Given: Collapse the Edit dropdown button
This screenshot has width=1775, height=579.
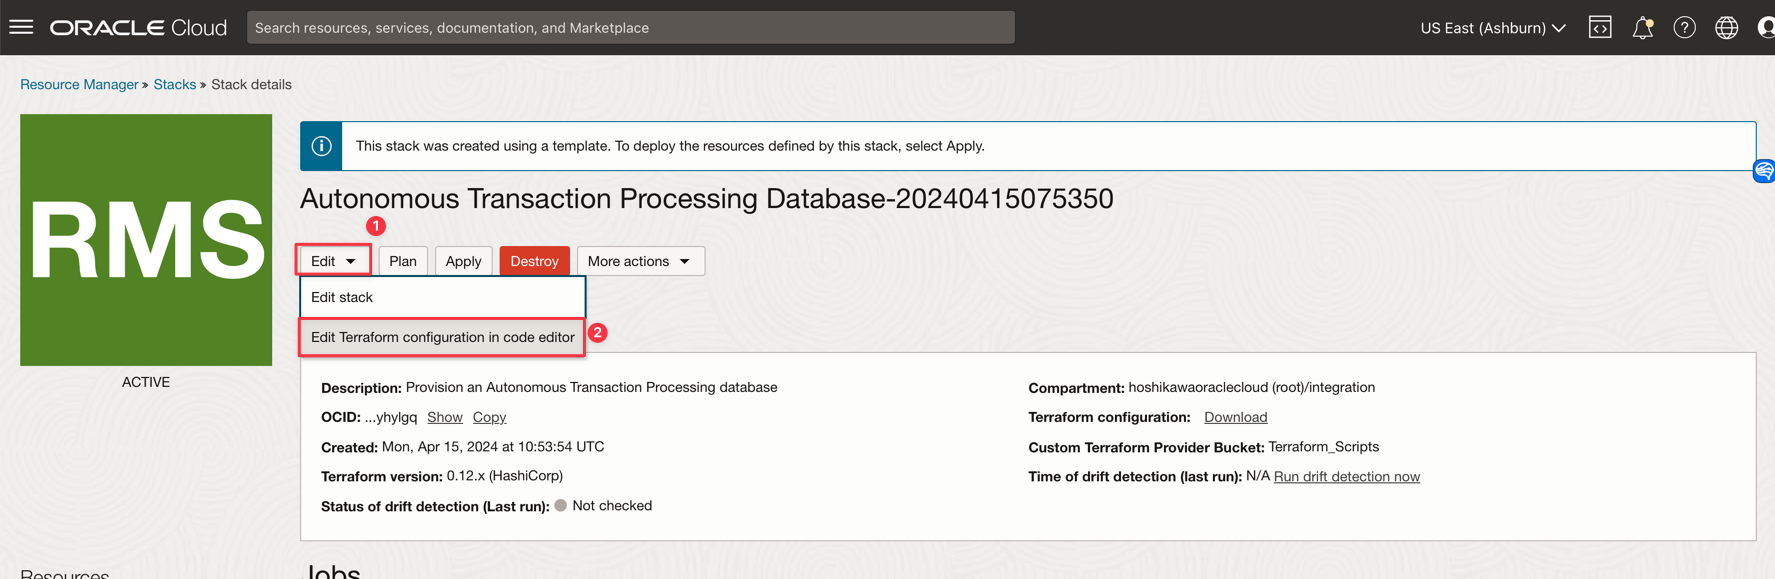Looking at the screenshot, I should tap(334, 261).
